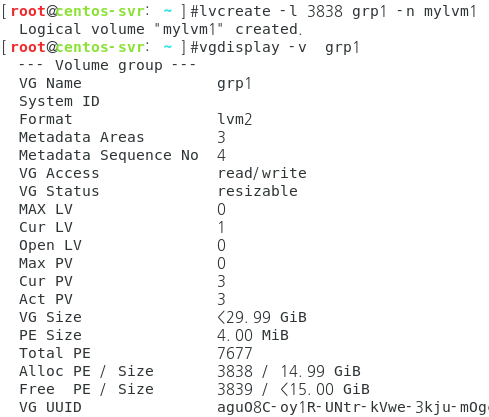
Task: Click the Total PE label
Action: pyautogui.click(x=55, y=353)
